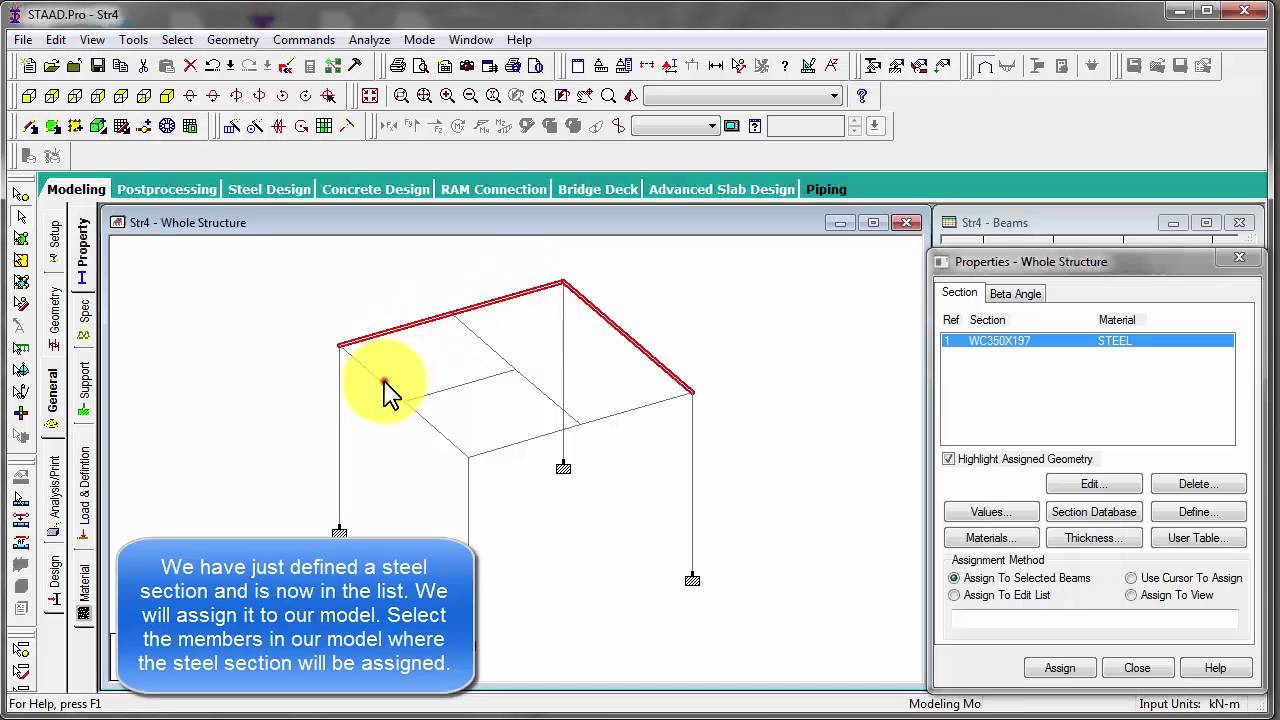Click the Assign button
The image size is (1280, 720).
coord(1060,668)
